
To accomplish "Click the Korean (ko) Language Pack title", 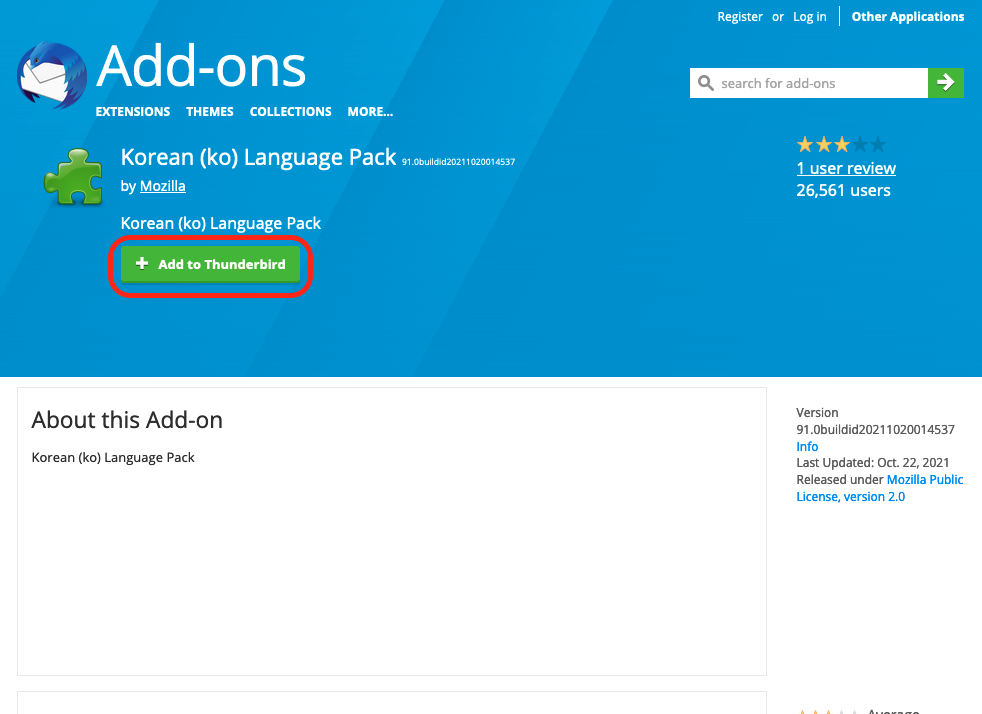I will click(258, 157).
